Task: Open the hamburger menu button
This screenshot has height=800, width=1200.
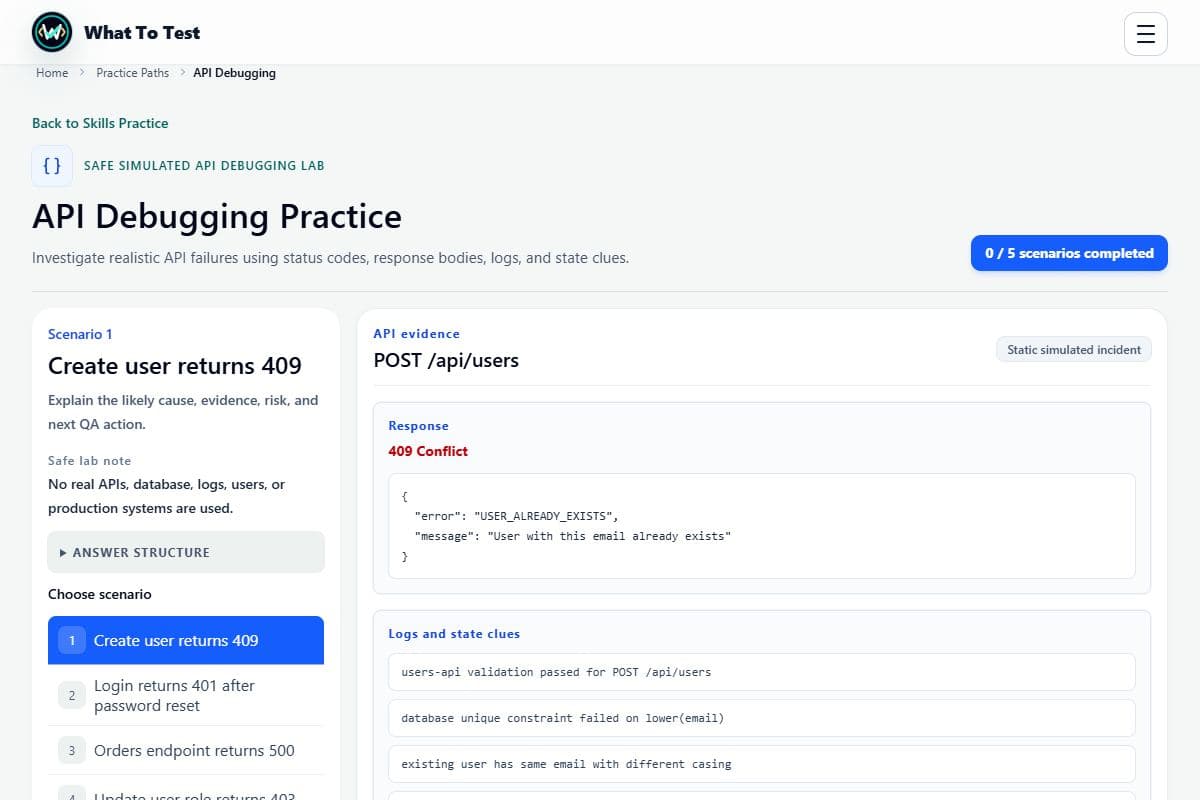Action: (x=1146, y=34)
